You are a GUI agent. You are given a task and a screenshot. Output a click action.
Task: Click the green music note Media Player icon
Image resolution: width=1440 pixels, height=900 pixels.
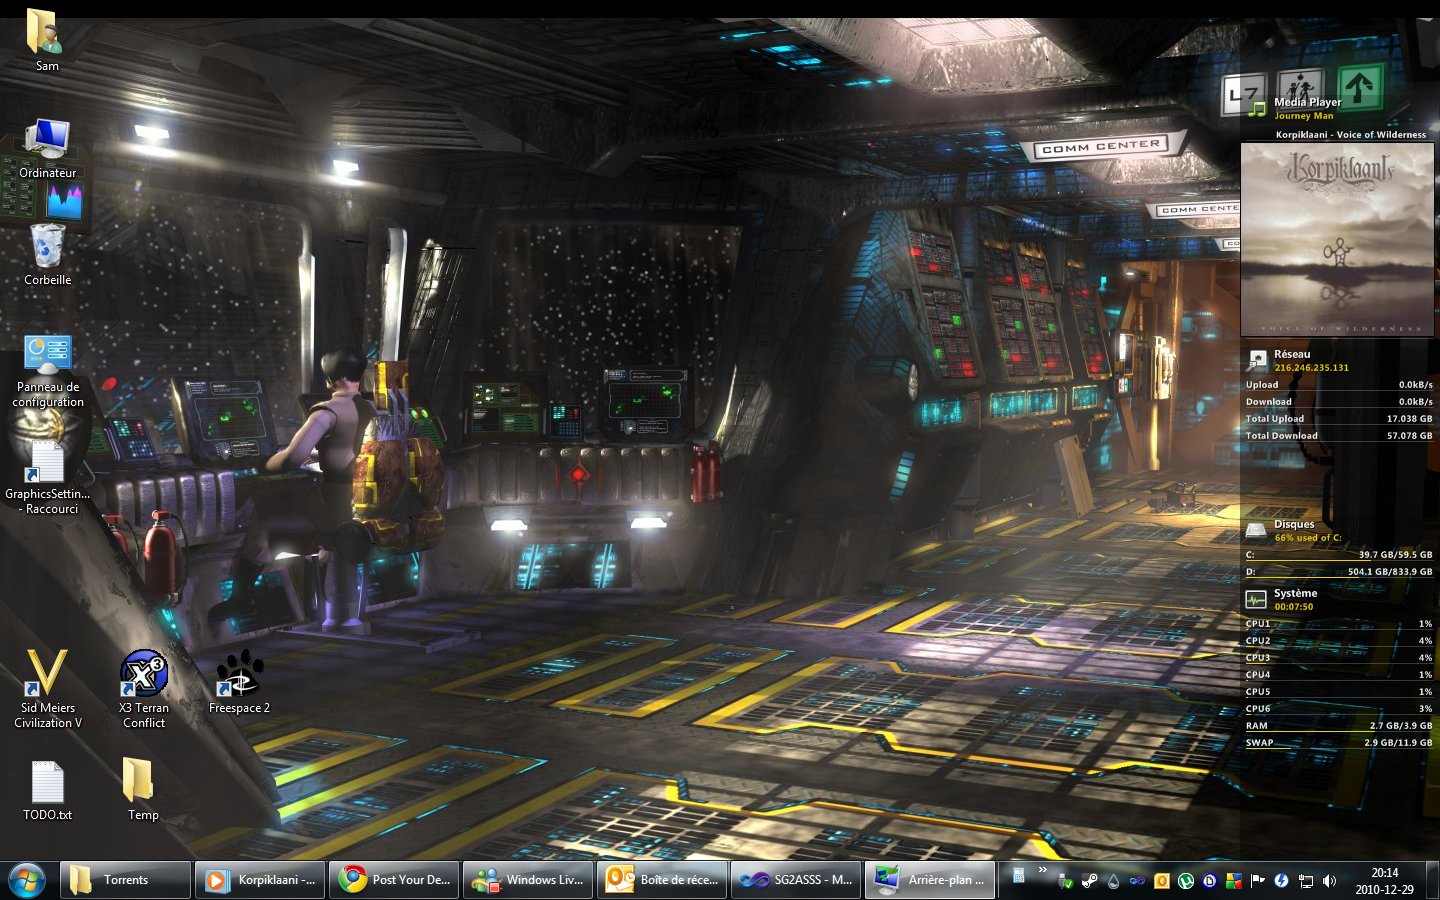pos(1257,109)
